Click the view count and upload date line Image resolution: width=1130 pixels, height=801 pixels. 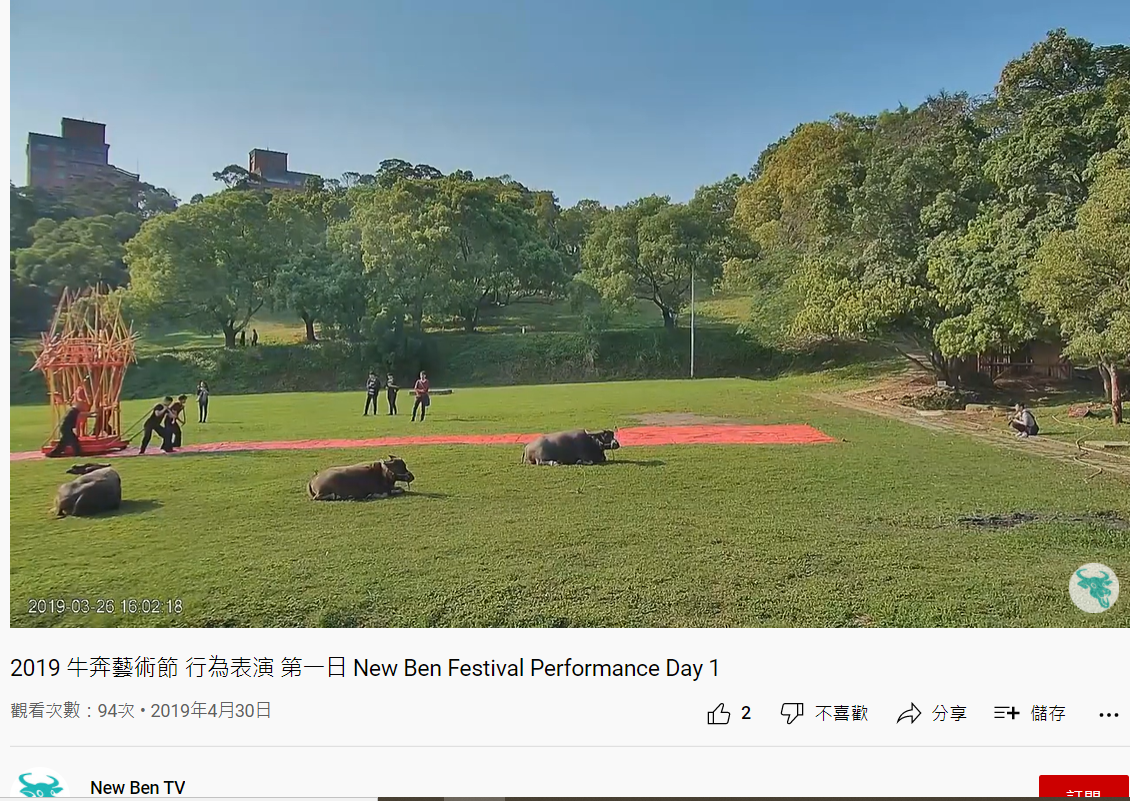[141, 710]
